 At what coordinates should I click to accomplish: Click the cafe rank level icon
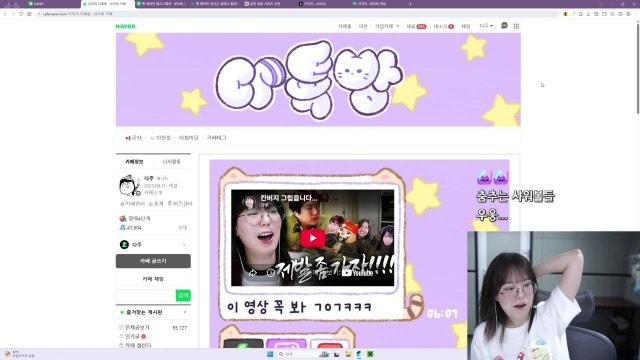122,219
